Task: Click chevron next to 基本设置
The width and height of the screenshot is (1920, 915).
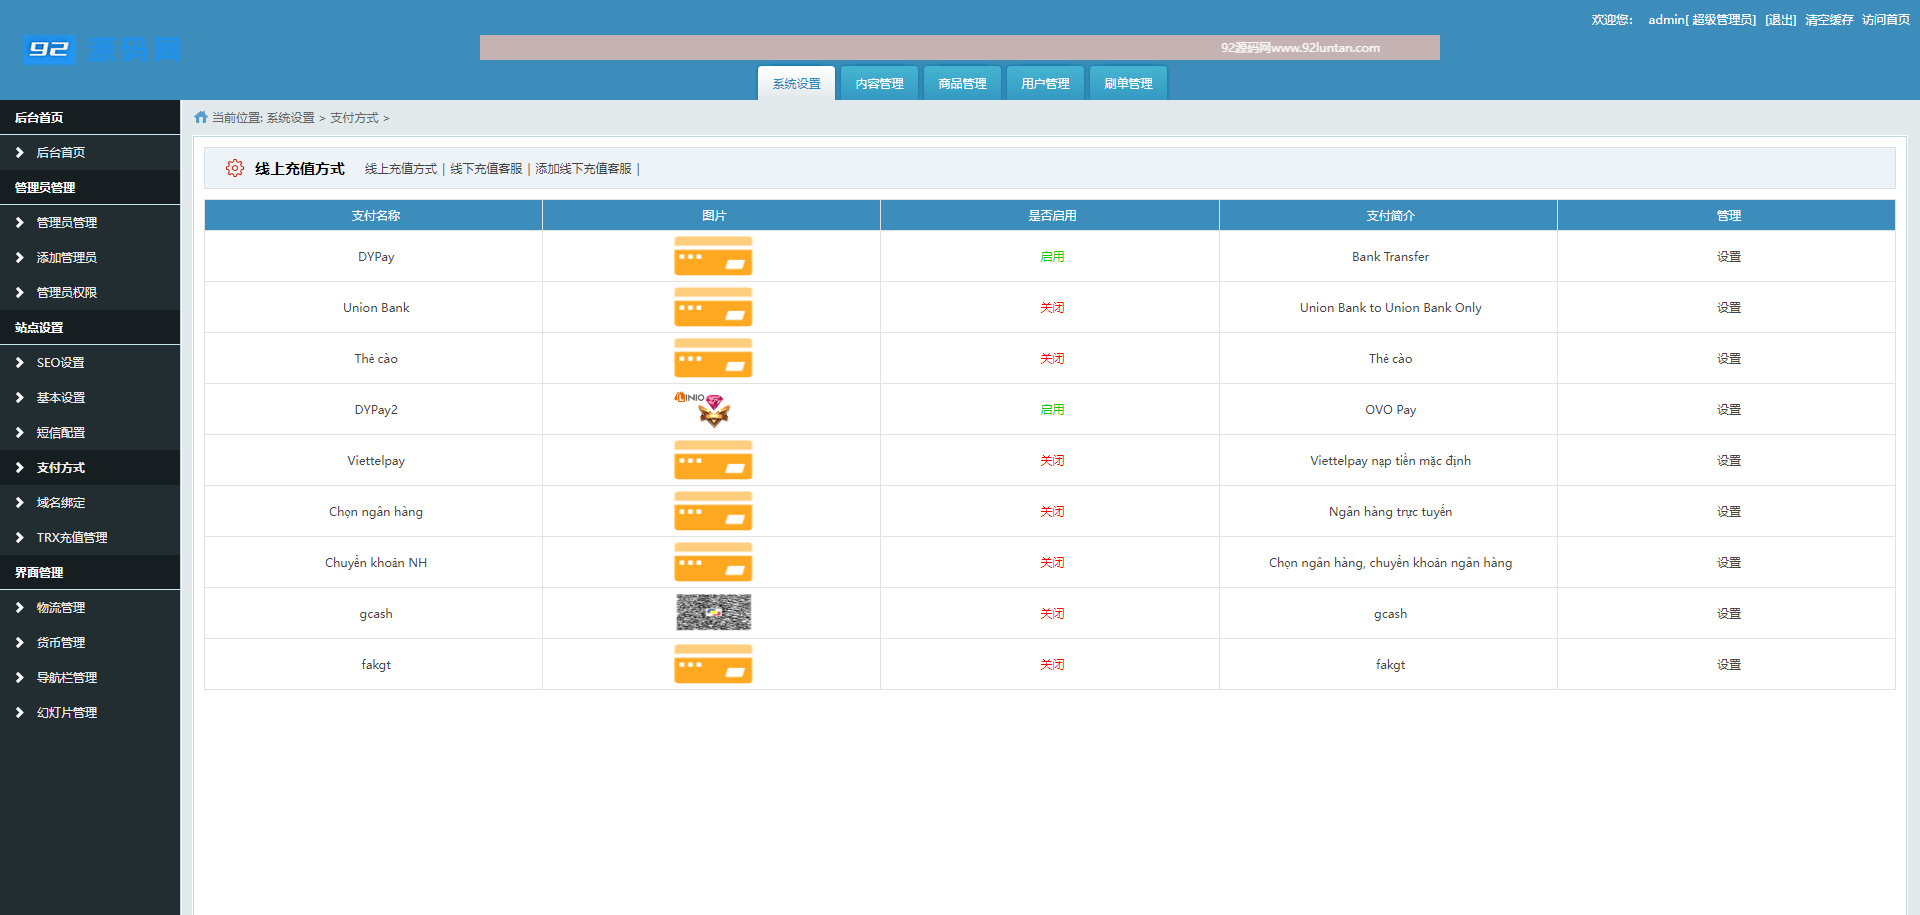Action: click(x=19, y=397)
